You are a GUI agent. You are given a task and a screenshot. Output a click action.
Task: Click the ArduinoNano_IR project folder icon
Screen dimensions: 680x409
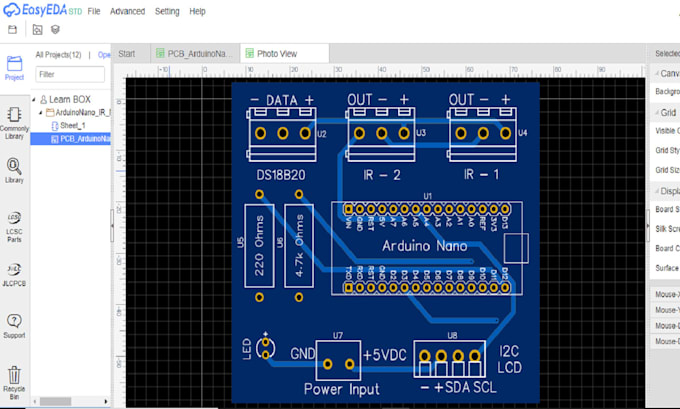[x=50, y=112]
